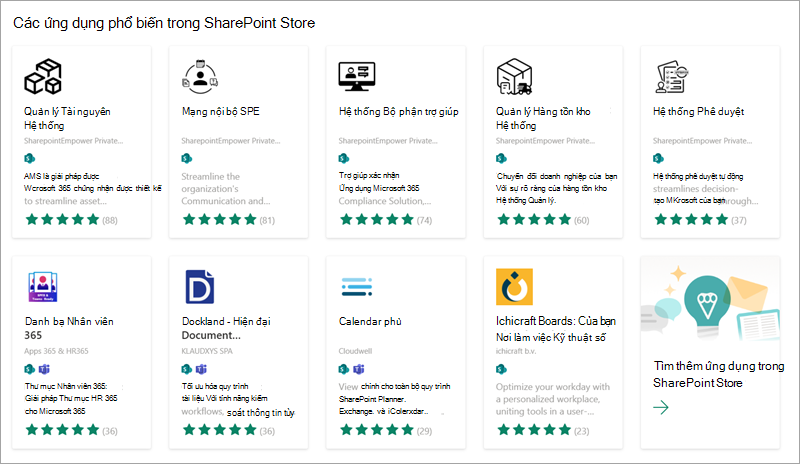
Task: Click the KLAUDXYS SPA publisher text
Action: coord(207,351)
